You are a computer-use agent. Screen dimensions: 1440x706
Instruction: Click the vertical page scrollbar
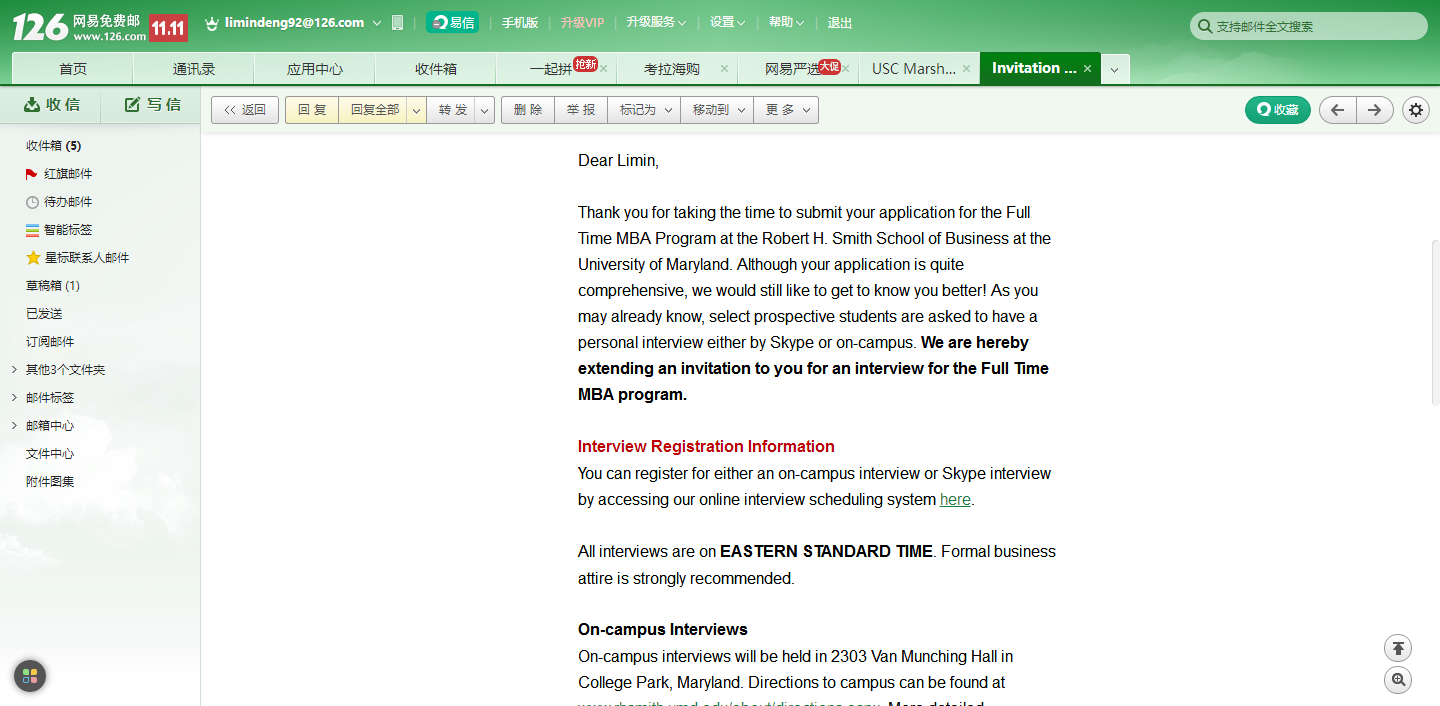pyautogui.click(x=1435, y=322)
